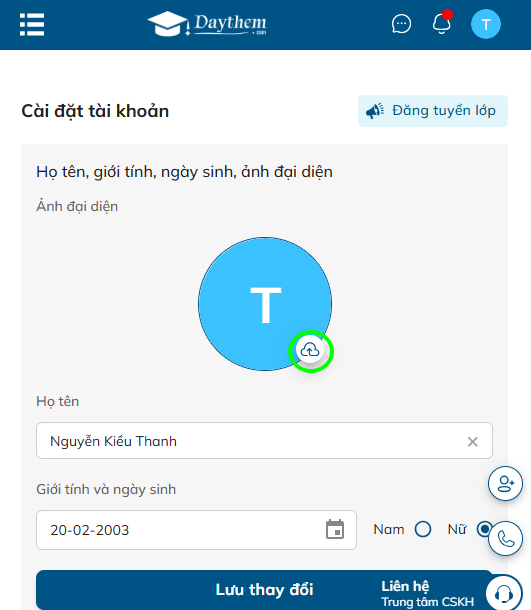The width and height of the screenshot is (531, 610).
Task: Open the headset support center icon
Action: click(504, 593)
